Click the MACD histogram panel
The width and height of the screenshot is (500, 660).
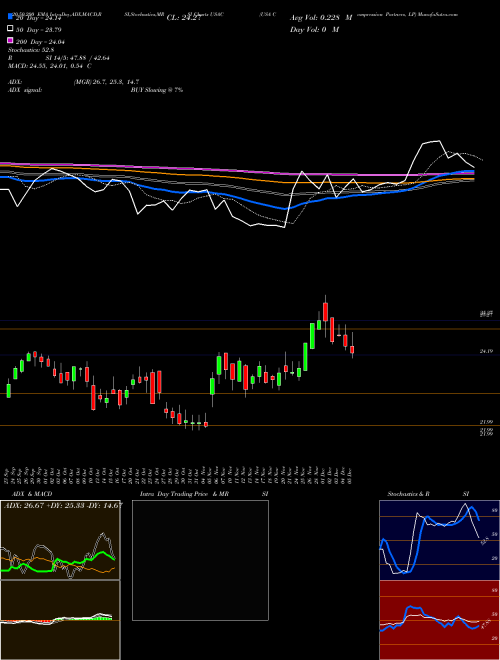point(60,620)
